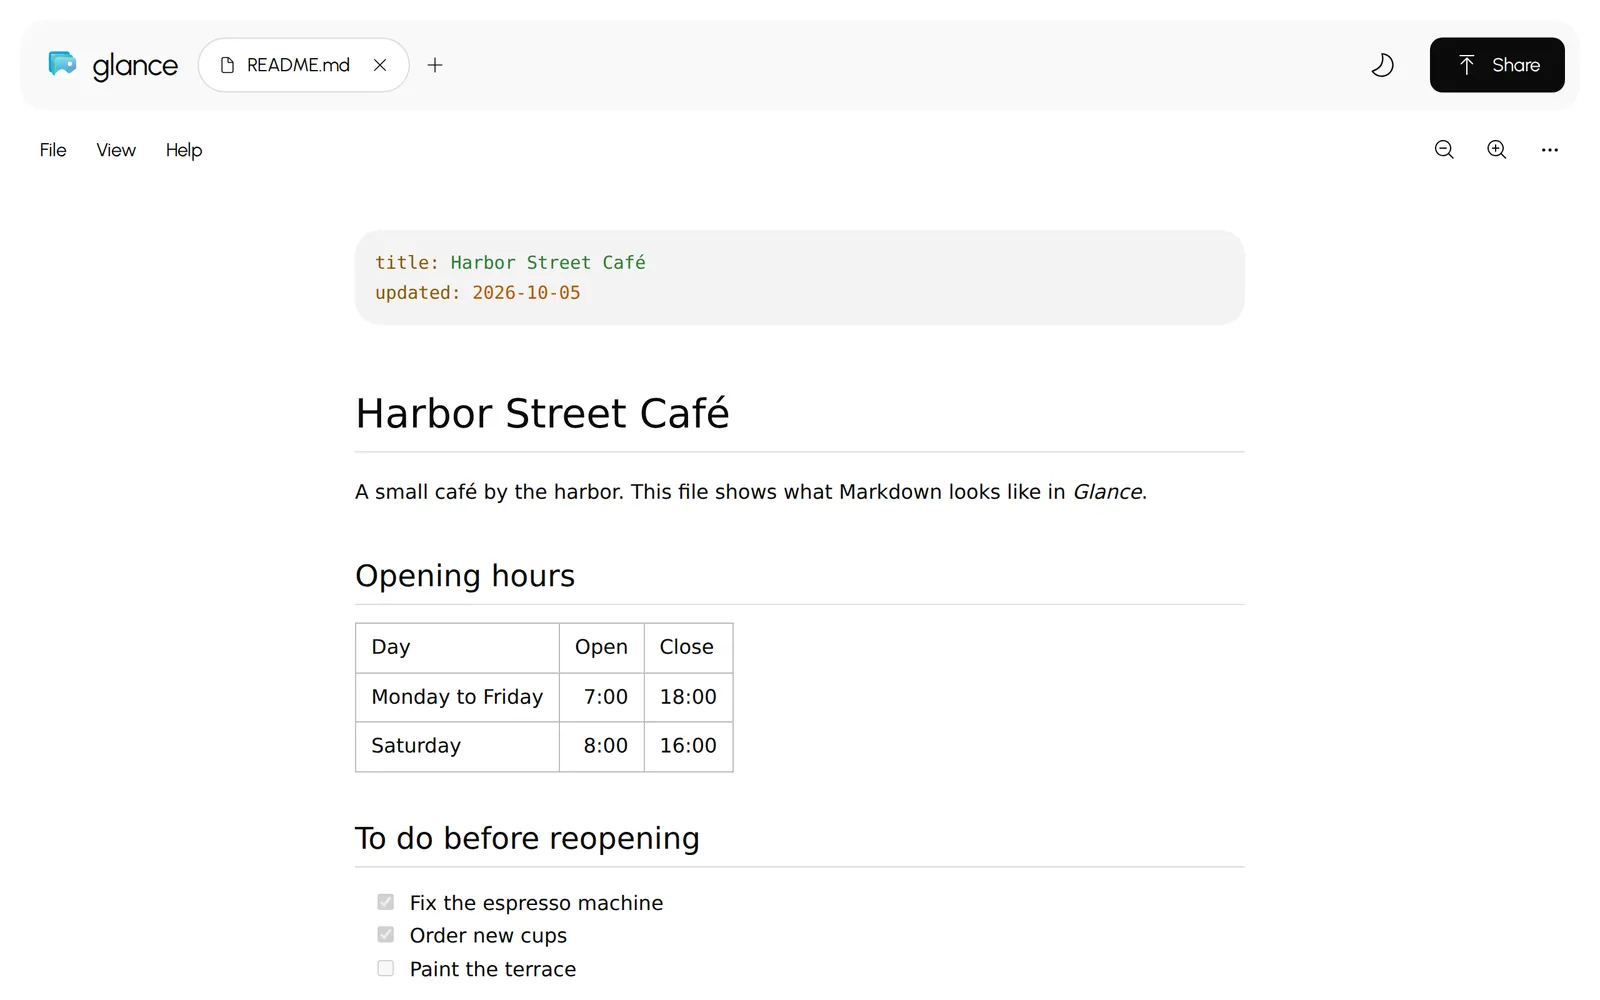Click the 16:00 closing time cell
Screen dimensions: 1600x1000
tap(688, 746)
